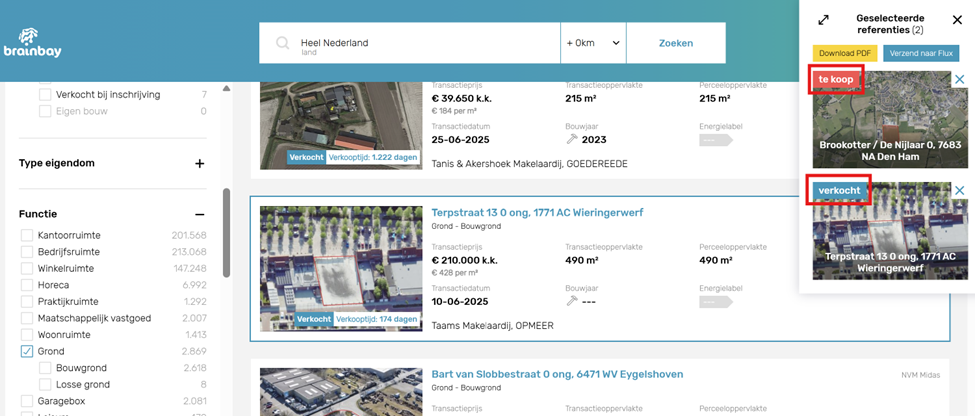This screenshot has height=416, width=975.
Task: Open the Brookotter reference thumbnail in panel
Action: pos(890,119)
